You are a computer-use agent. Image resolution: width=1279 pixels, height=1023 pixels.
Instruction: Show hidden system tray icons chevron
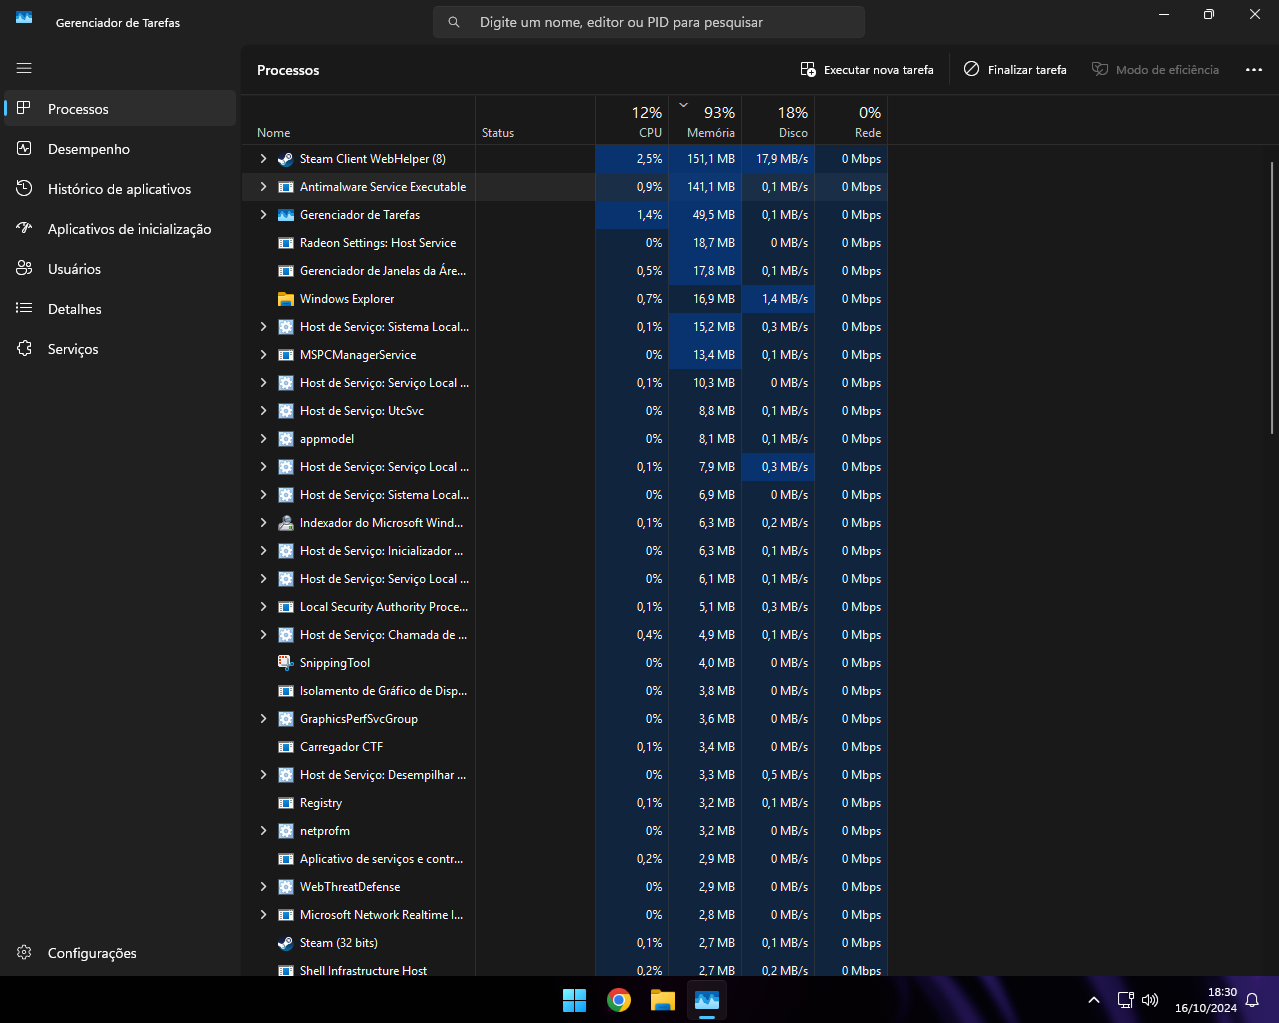[x=1094, y=1000]
